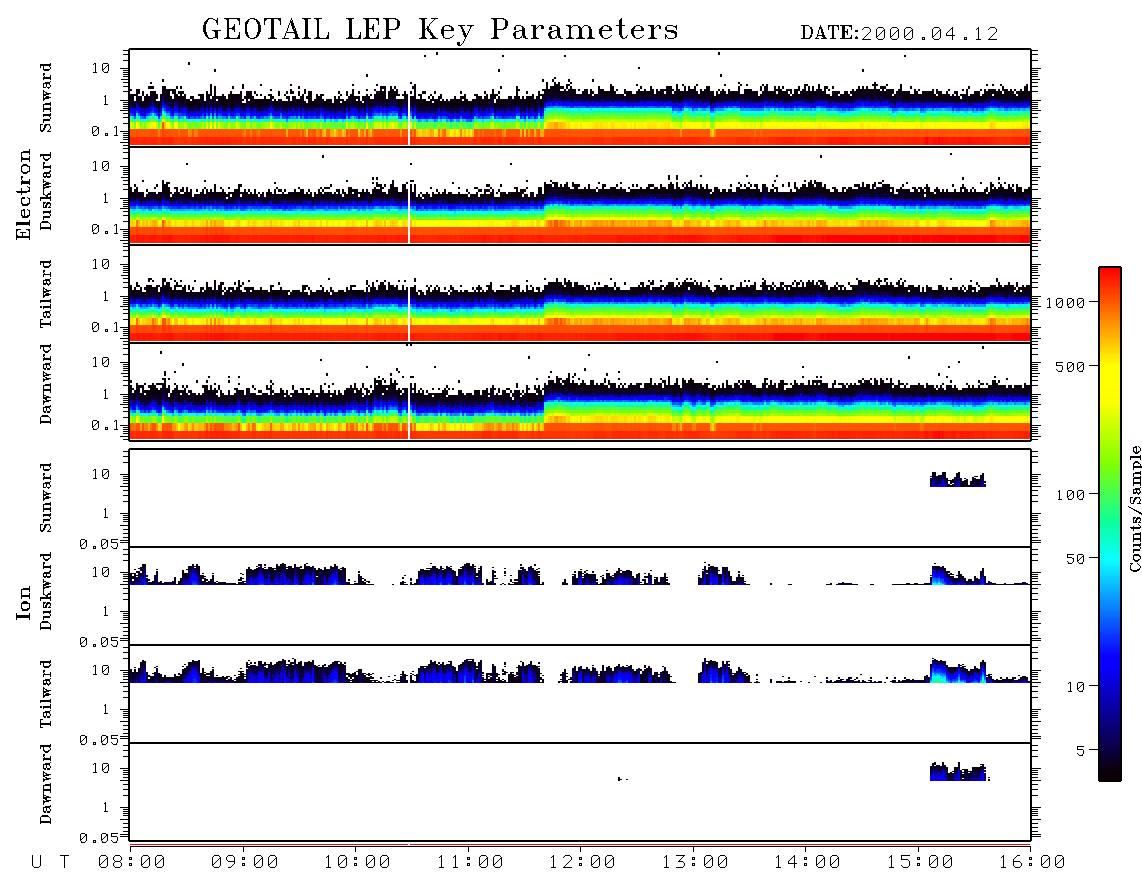Click the vertical Electron group label

coord(23,195)
